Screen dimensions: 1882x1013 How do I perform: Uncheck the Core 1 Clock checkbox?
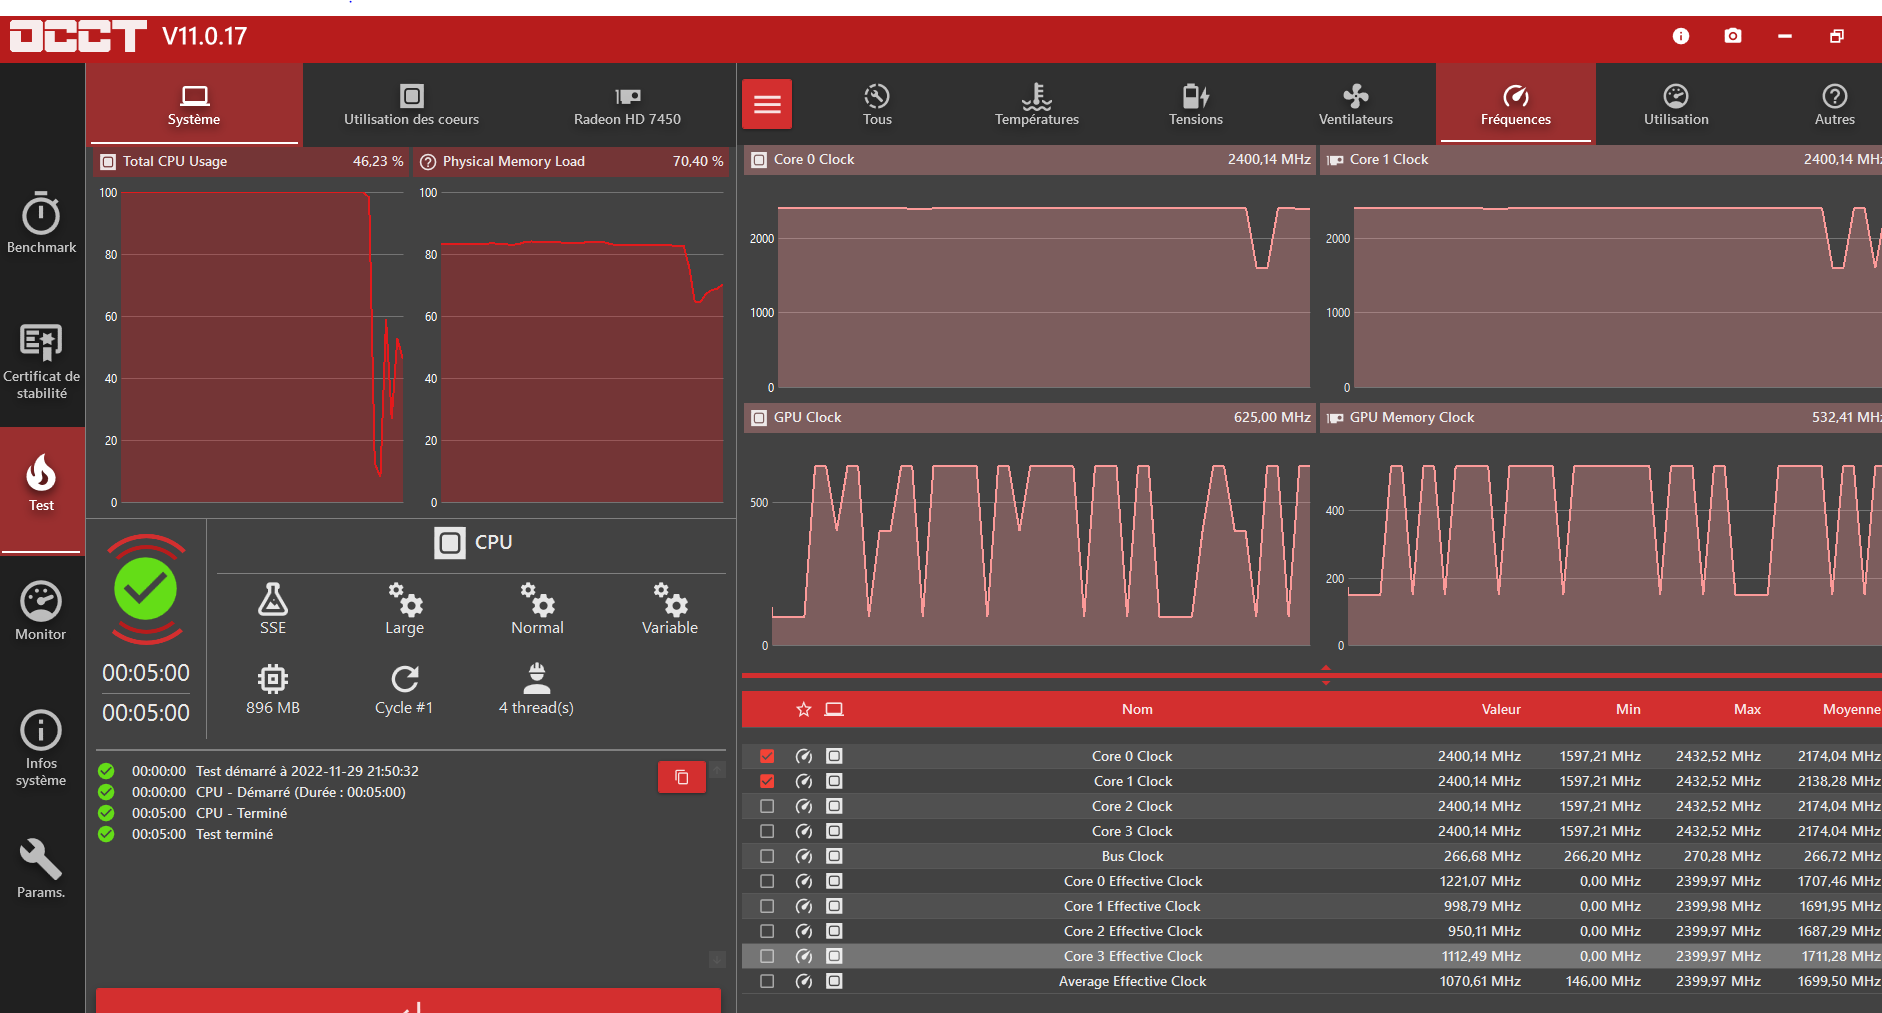[x=767, y=781]
